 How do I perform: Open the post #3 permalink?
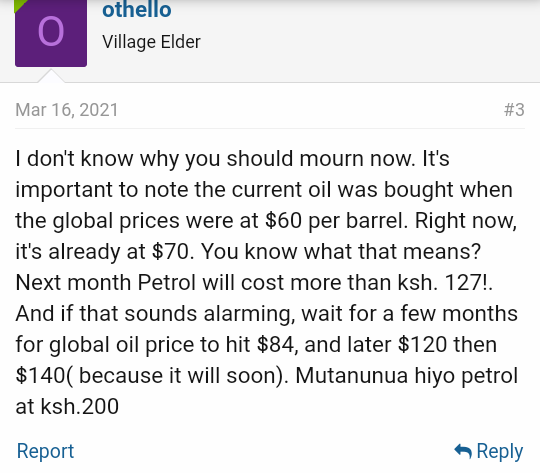click(514, 110)
